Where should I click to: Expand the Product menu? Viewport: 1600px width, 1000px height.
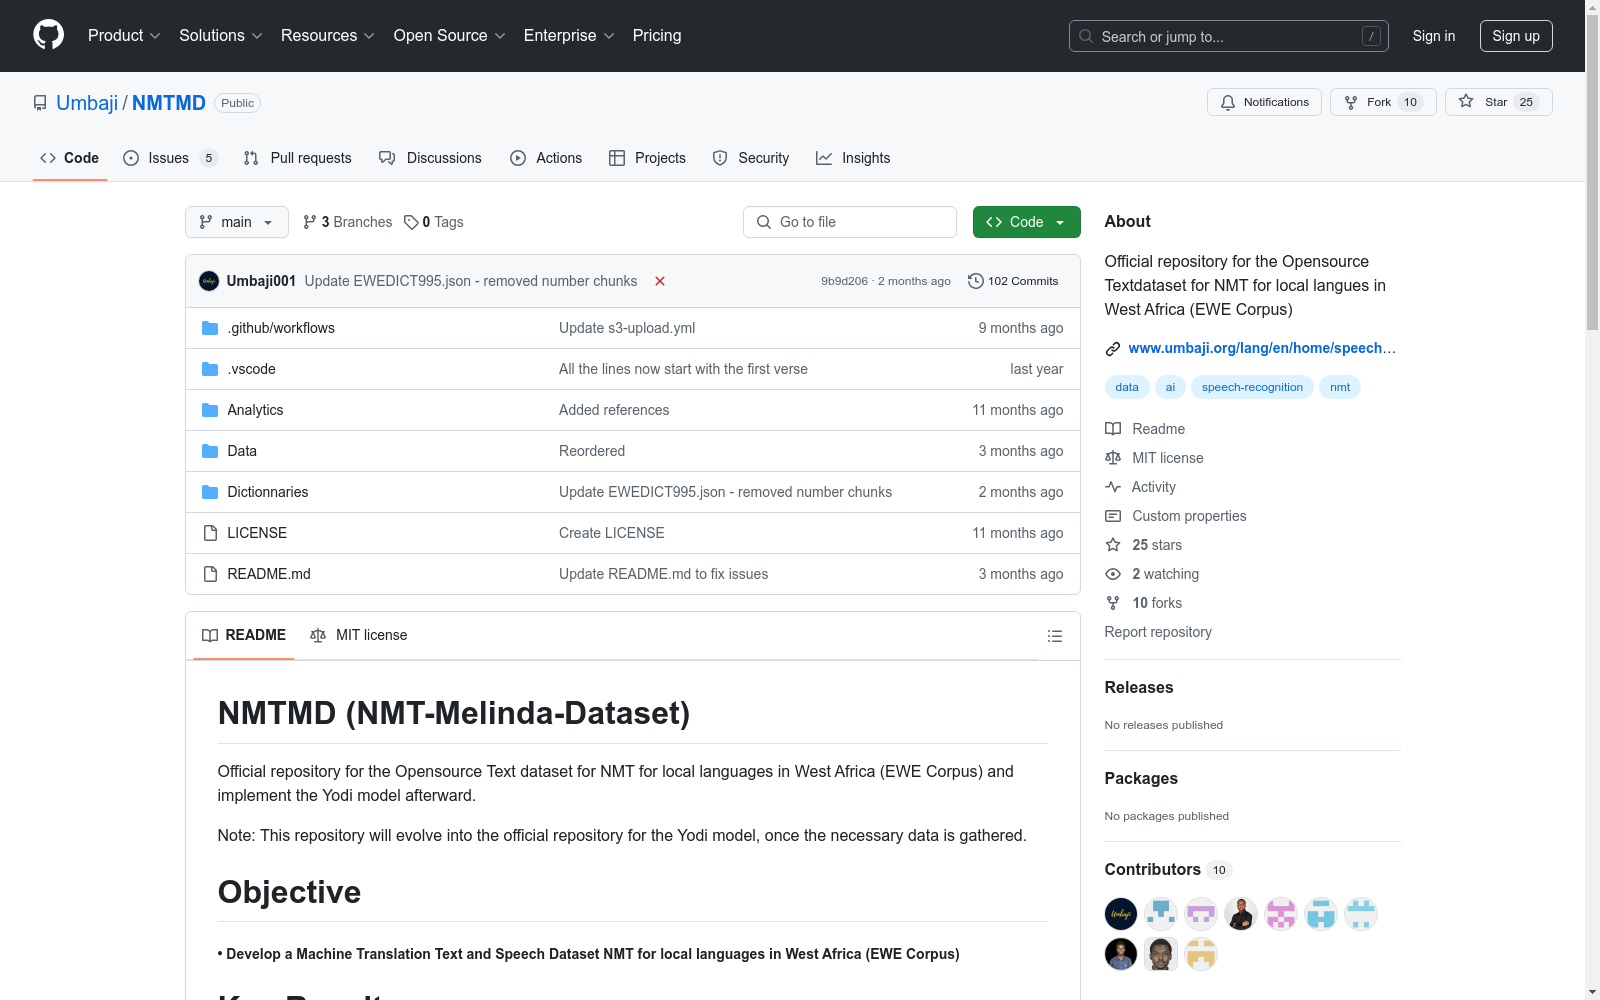point(124,35)
